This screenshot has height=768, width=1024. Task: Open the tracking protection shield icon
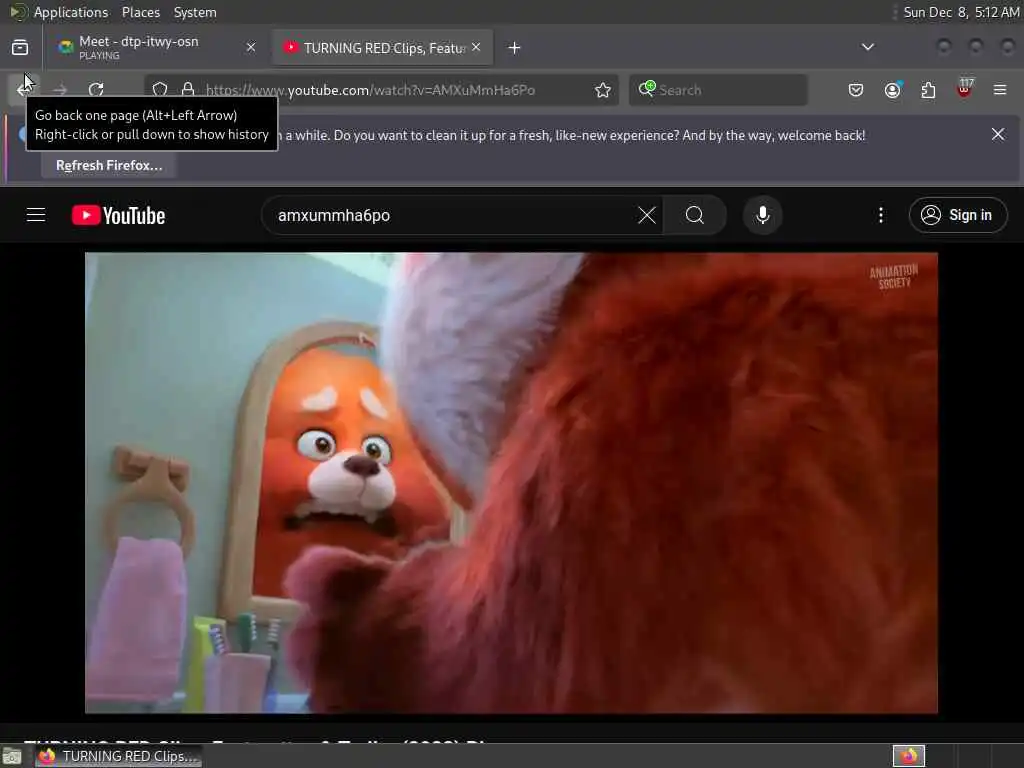[x=160, y=89]
